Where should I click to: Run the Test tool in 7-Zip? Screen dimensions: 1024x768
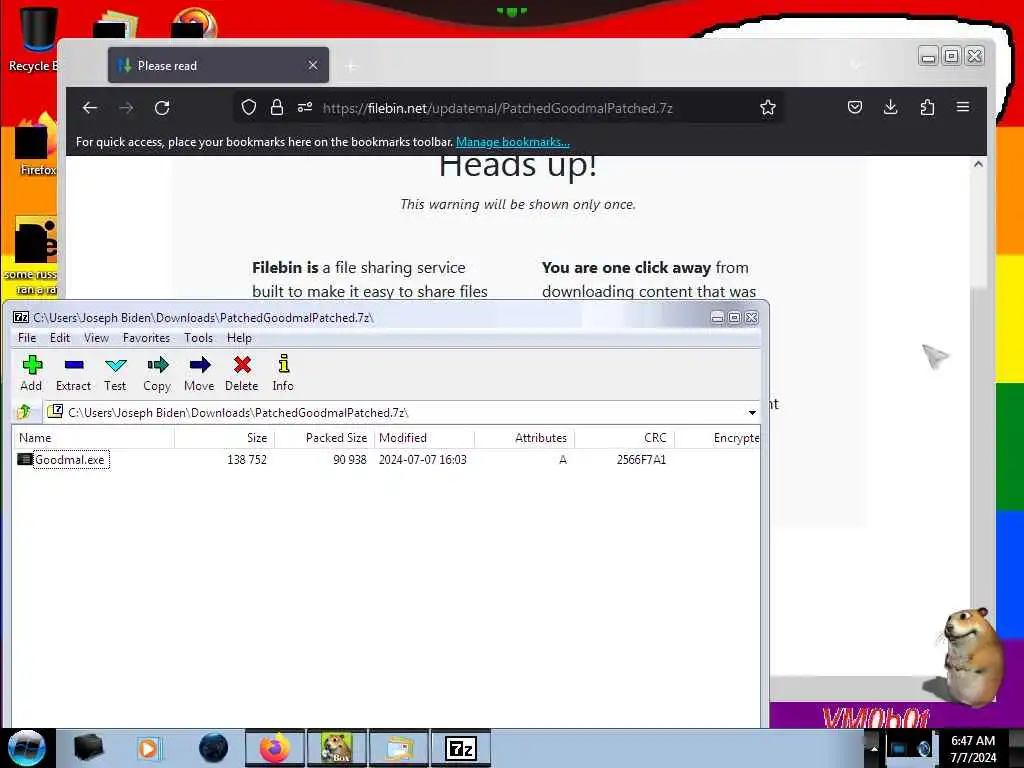pos(115,373)
